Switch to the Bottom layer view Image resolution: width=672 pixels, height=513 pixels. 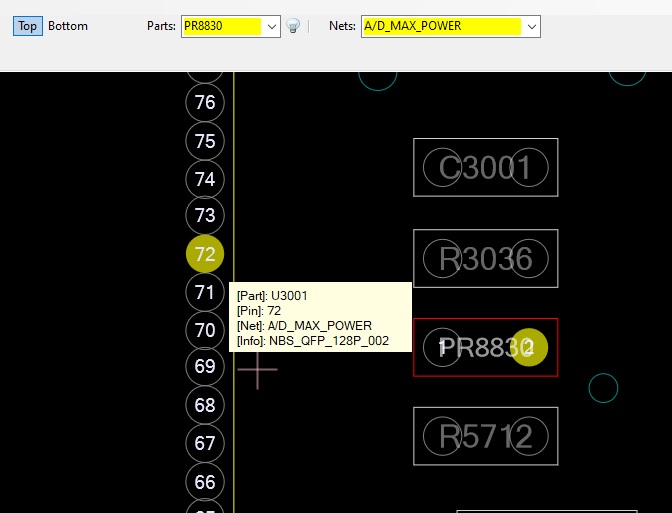tap(68, 26)
